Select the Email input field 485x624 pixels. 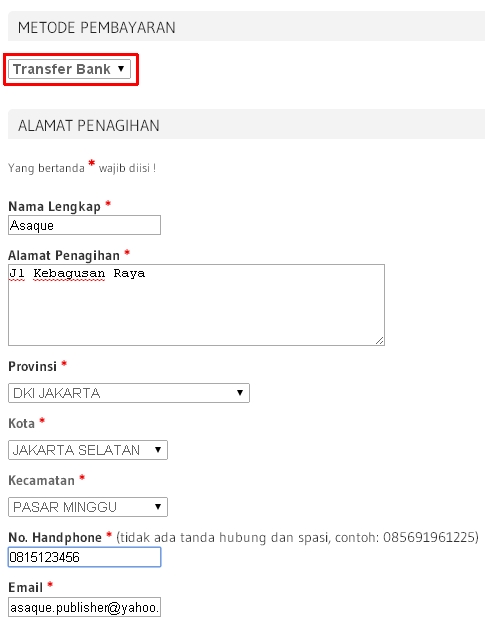(84, 607)
